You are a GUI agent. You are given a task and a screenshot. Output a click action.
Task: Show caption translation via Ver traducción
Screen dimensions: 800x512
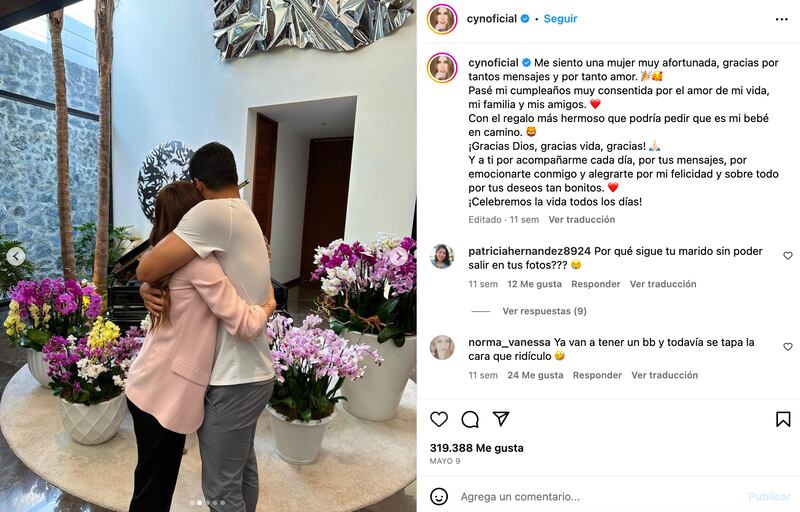582,220
